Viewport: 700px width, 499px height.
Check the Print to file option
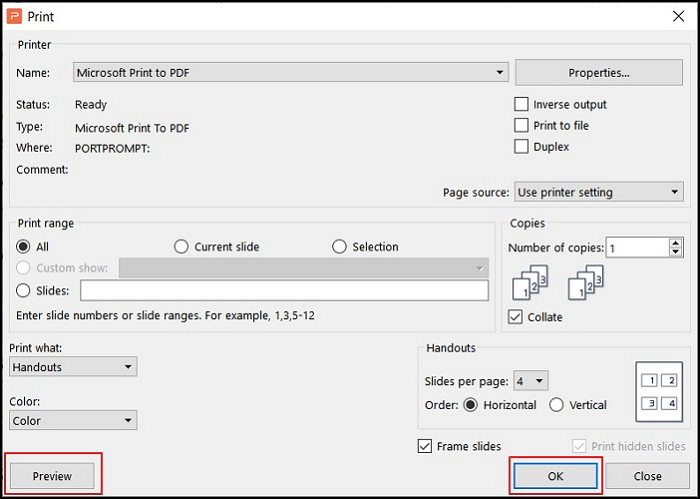tap(521, 125)
